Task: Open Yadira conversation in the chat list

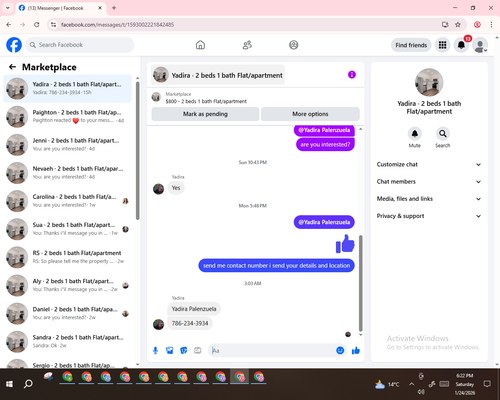Action: [x=67, y=88]
